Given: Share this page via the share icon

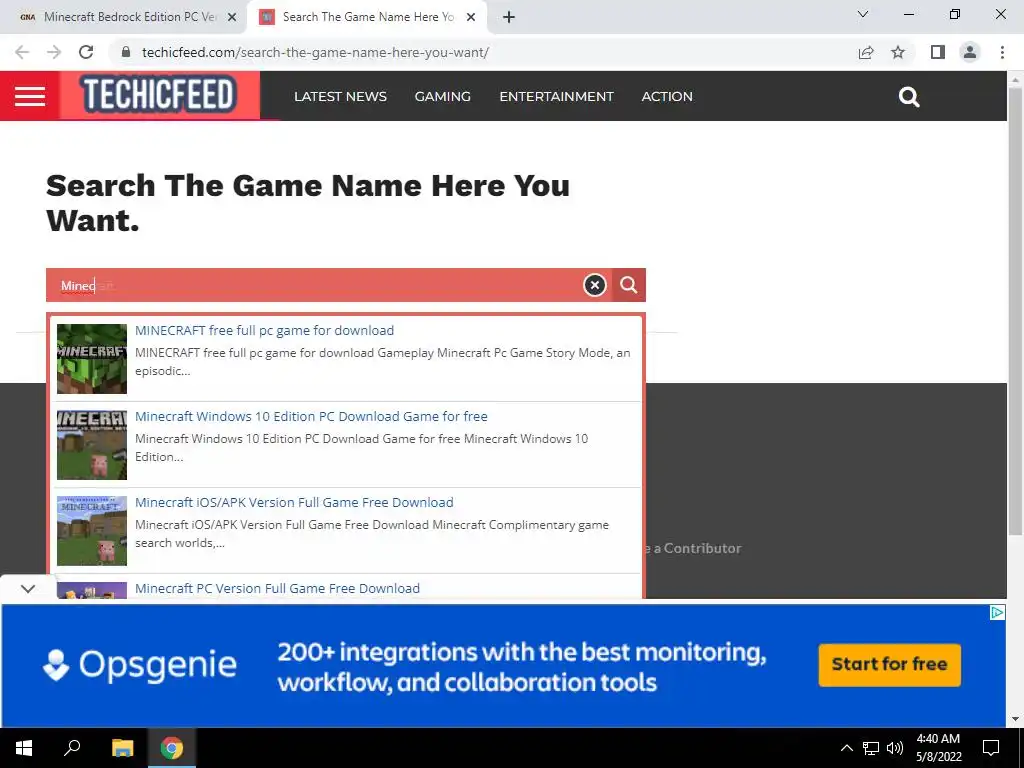Looking at the screenshot, I should 866,52.
